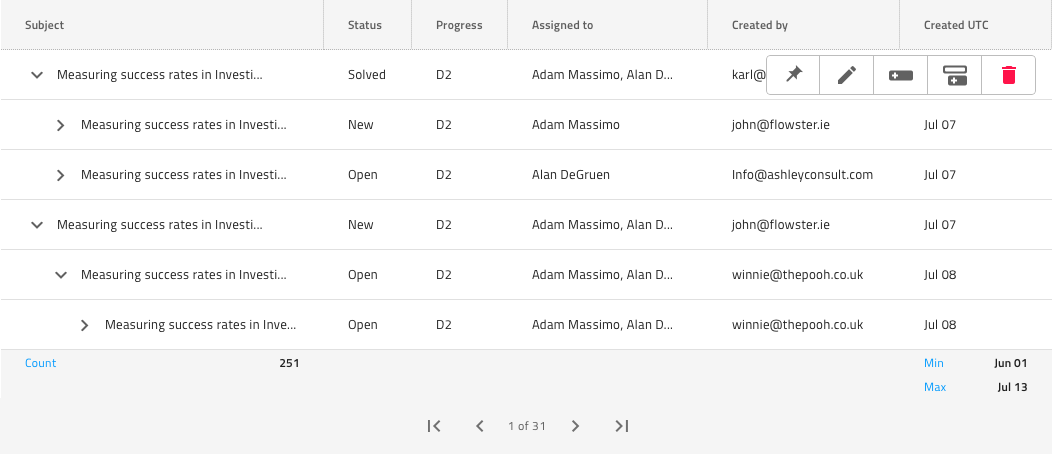Sort by the Subject column header
The width and height of the screenshot is (1052, 454).
tap(45, 25)
